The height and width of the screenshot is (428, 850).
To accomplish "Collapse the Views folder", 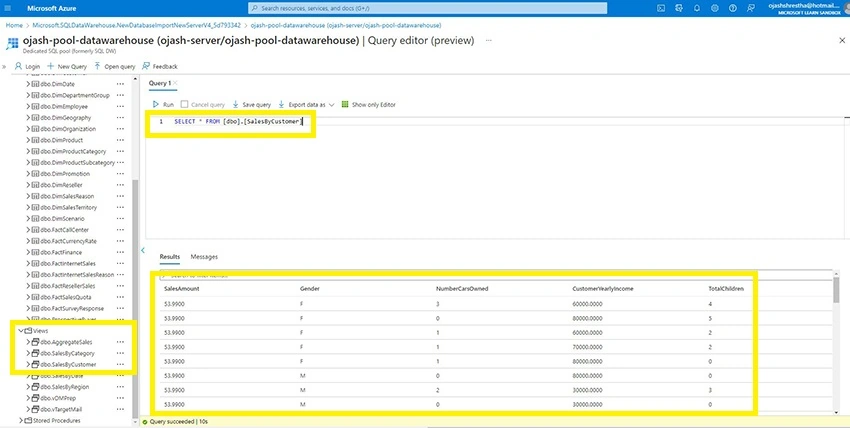I will (x=21, y=330).
